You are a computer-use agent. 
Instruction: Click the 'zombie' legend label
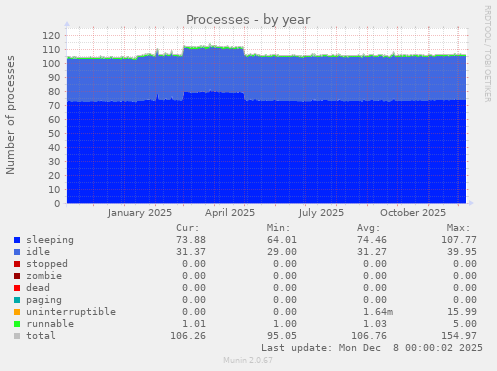coord(44,276)
